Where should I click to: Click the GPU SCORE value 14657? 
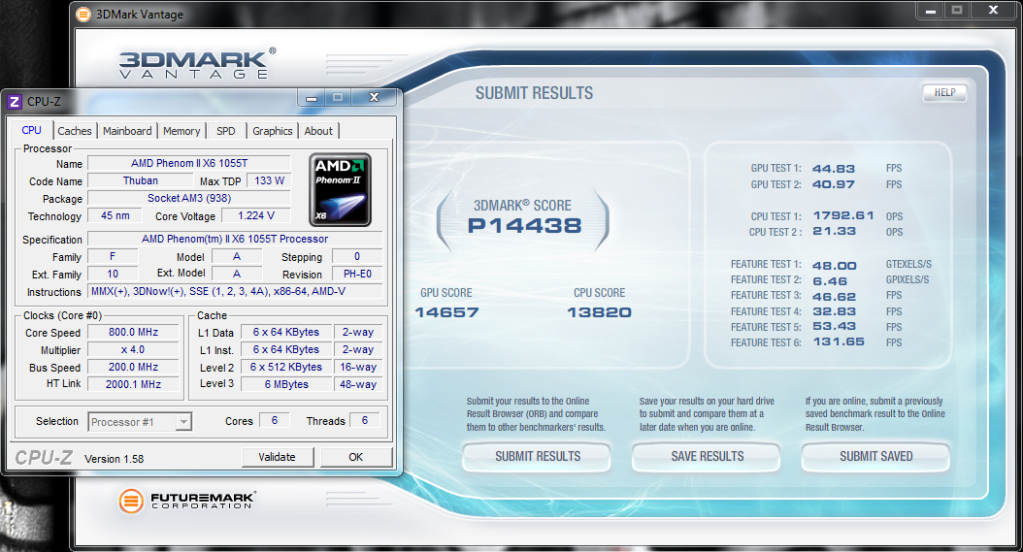coord(447,313)
